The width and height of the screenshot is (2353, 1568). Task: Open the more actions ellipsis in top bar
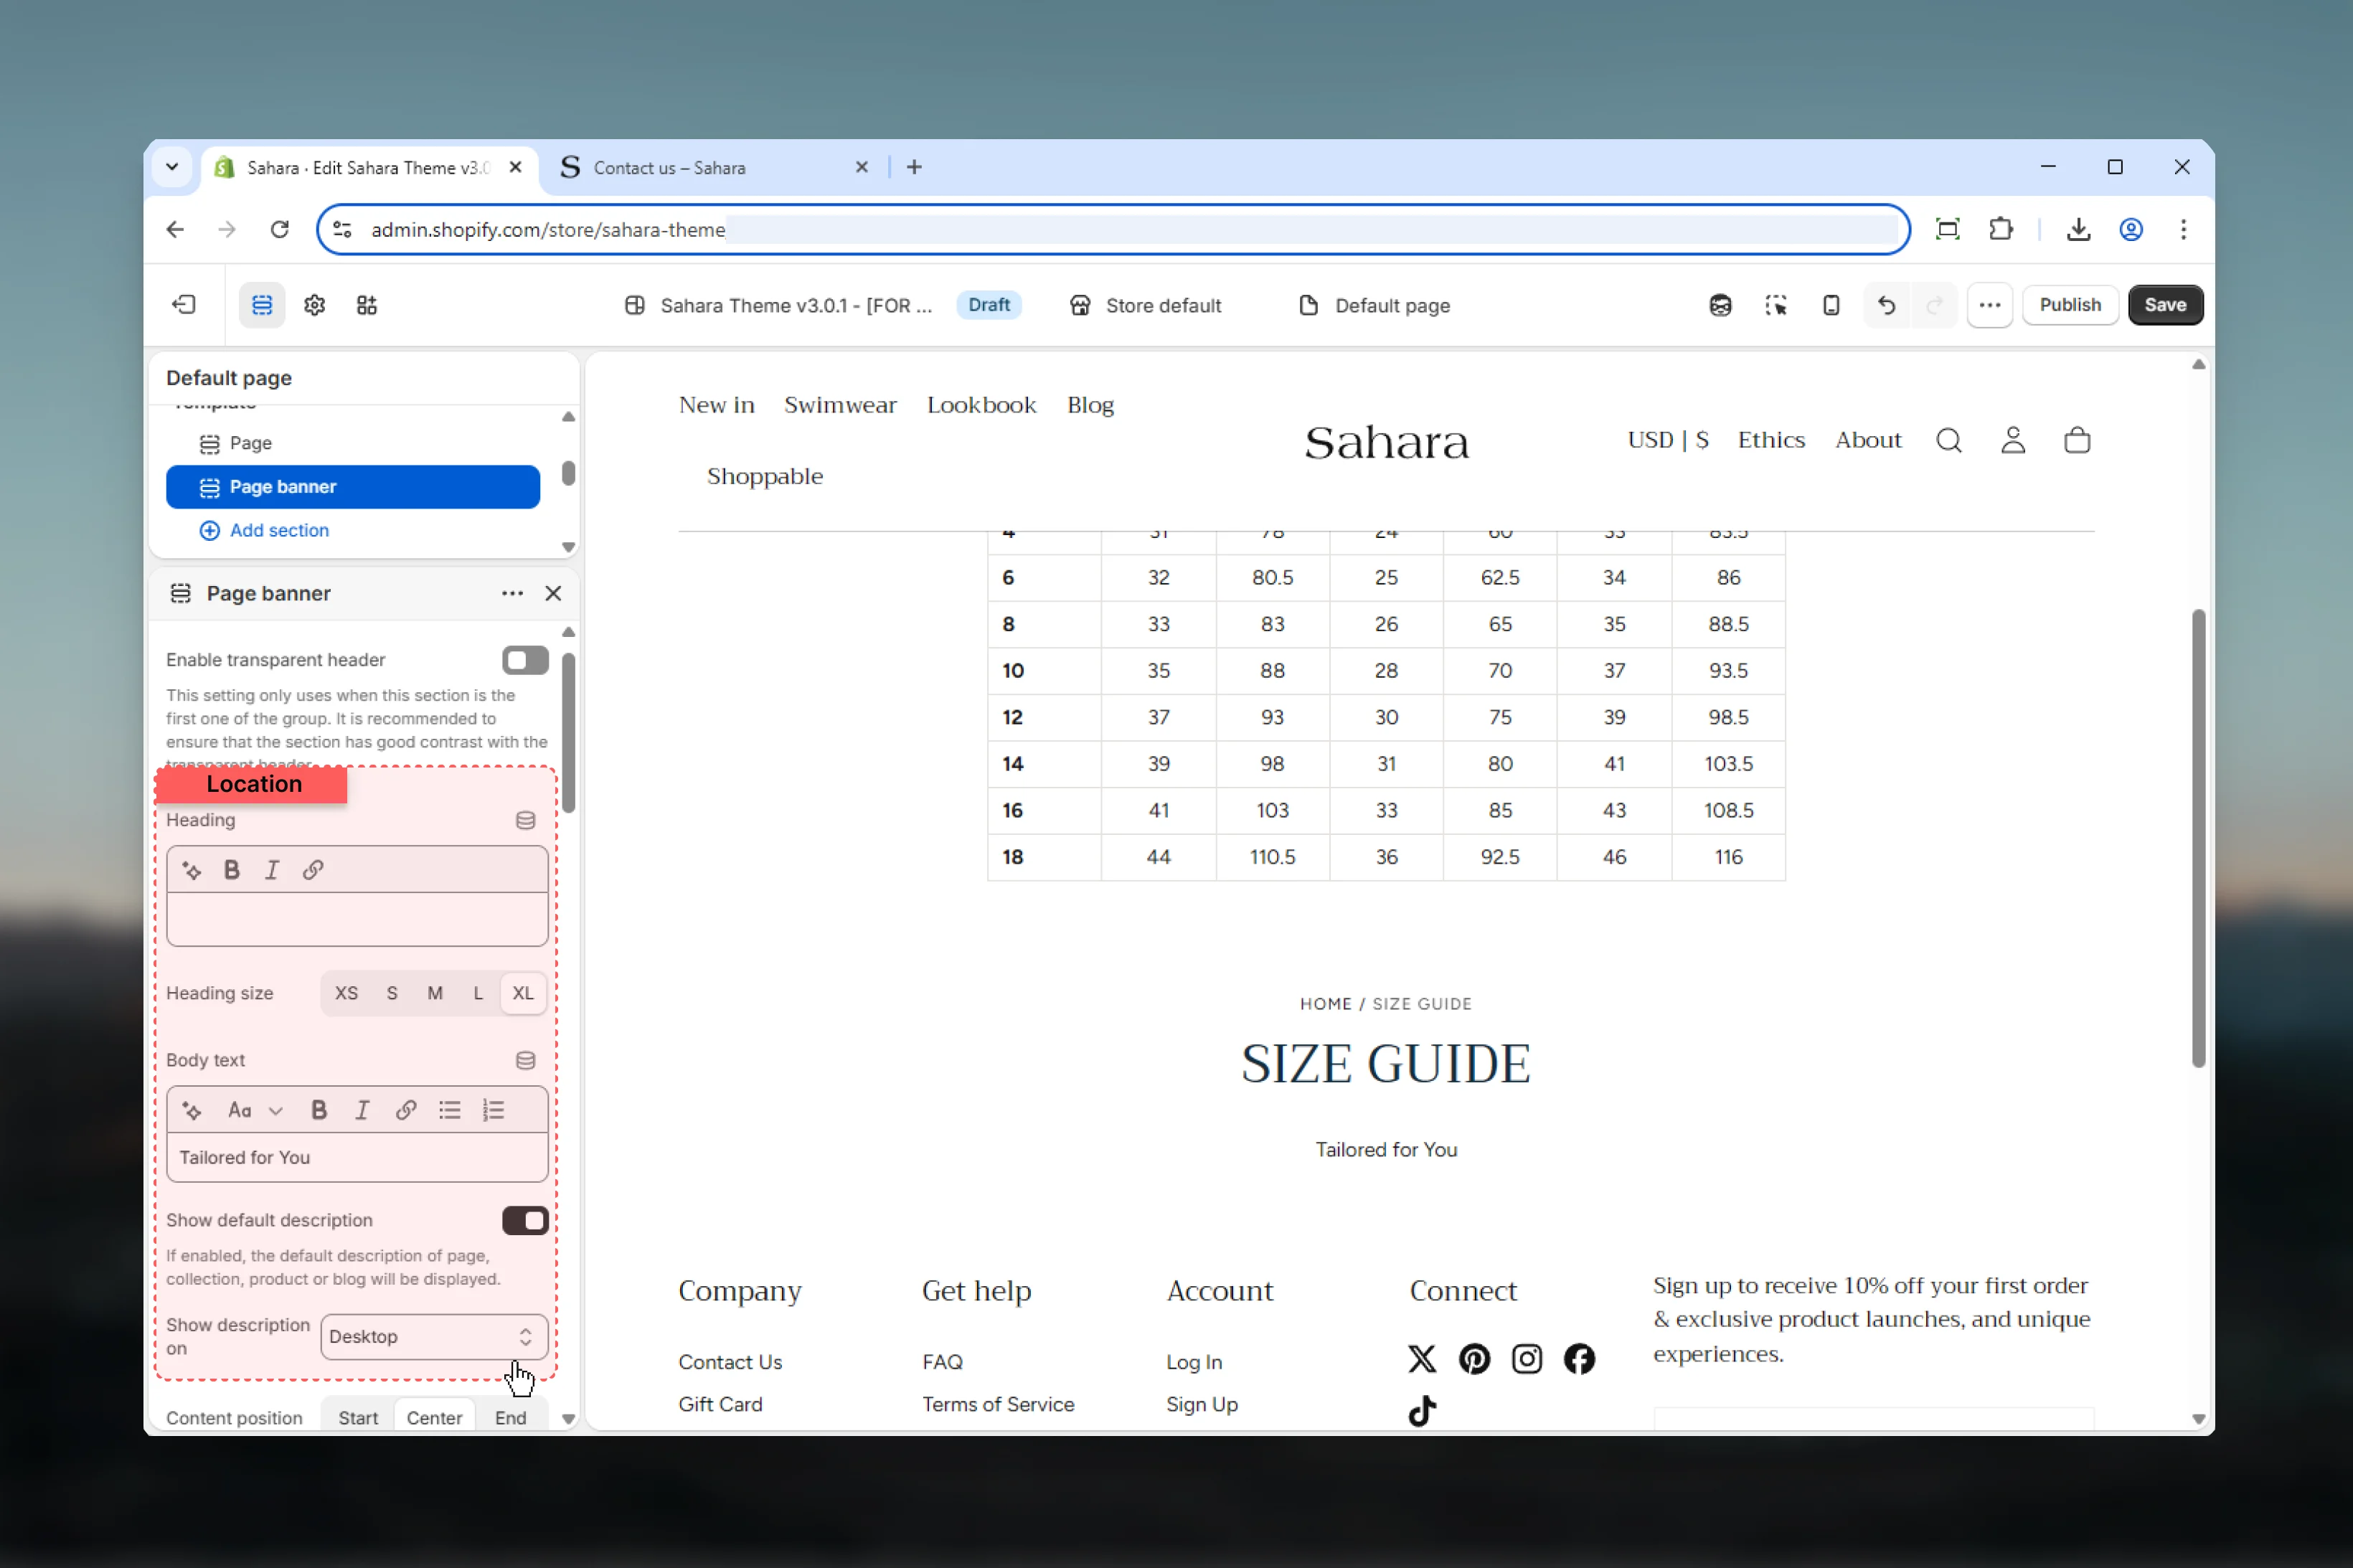(x=1989, y=305)
